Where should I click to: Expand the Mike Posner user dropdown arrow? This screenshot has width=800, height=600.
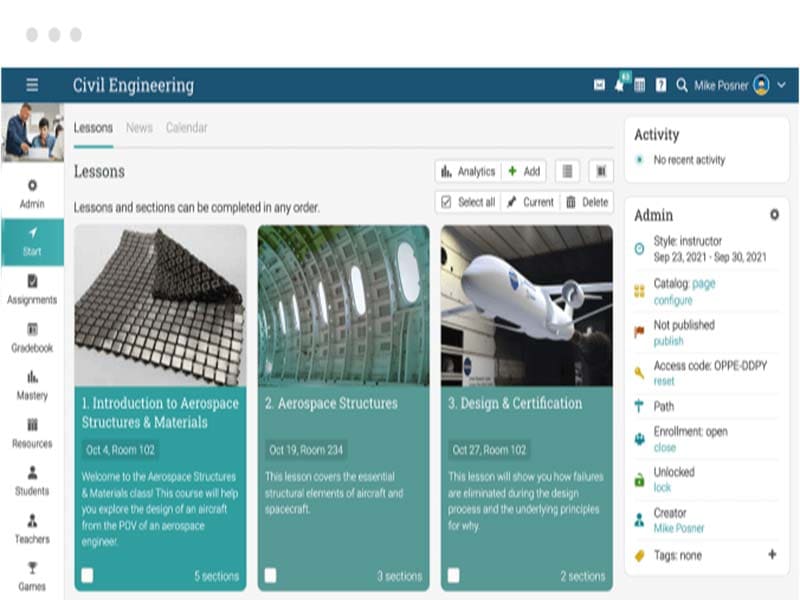pos(781,86)
